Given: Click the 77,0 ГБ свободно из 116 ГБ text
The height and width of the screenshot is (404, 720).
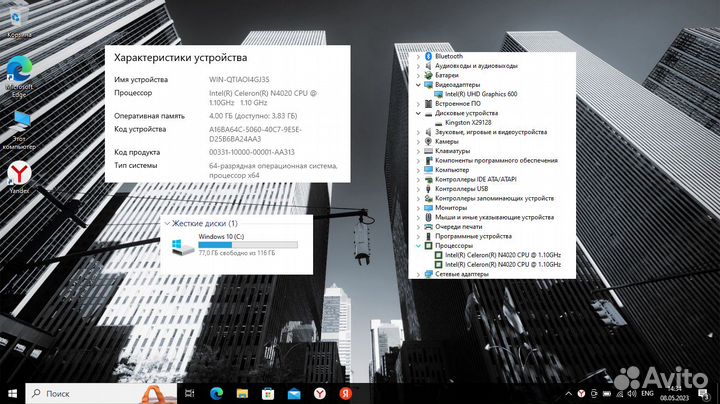Looking at the screenshot, I should click(237, 253).
